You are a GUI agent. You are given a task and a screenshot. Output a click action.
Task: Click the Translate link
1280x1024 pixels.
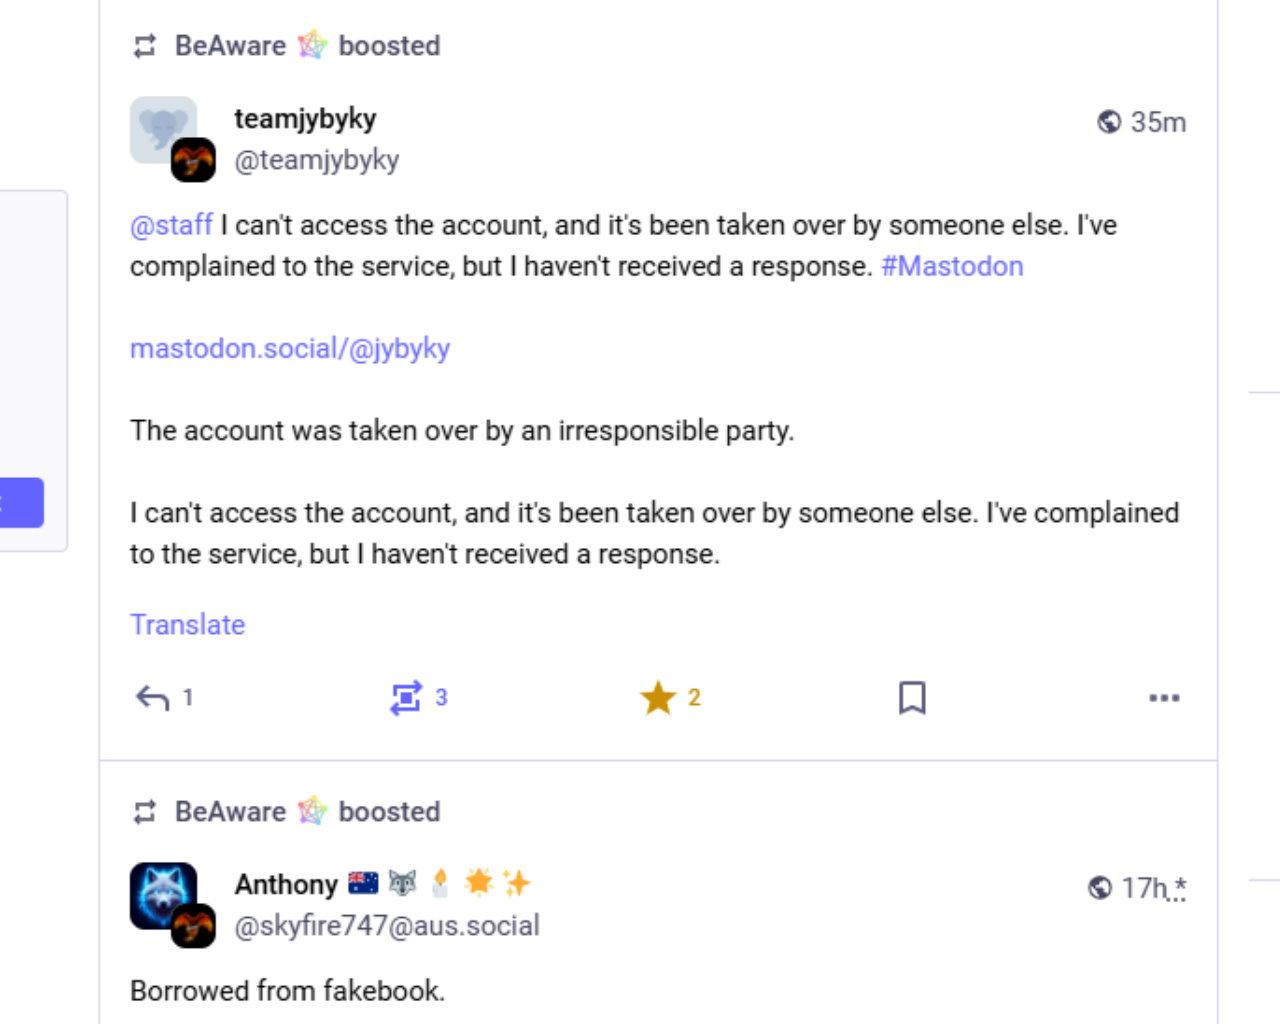pyautogui.click(x=187, y=624)
